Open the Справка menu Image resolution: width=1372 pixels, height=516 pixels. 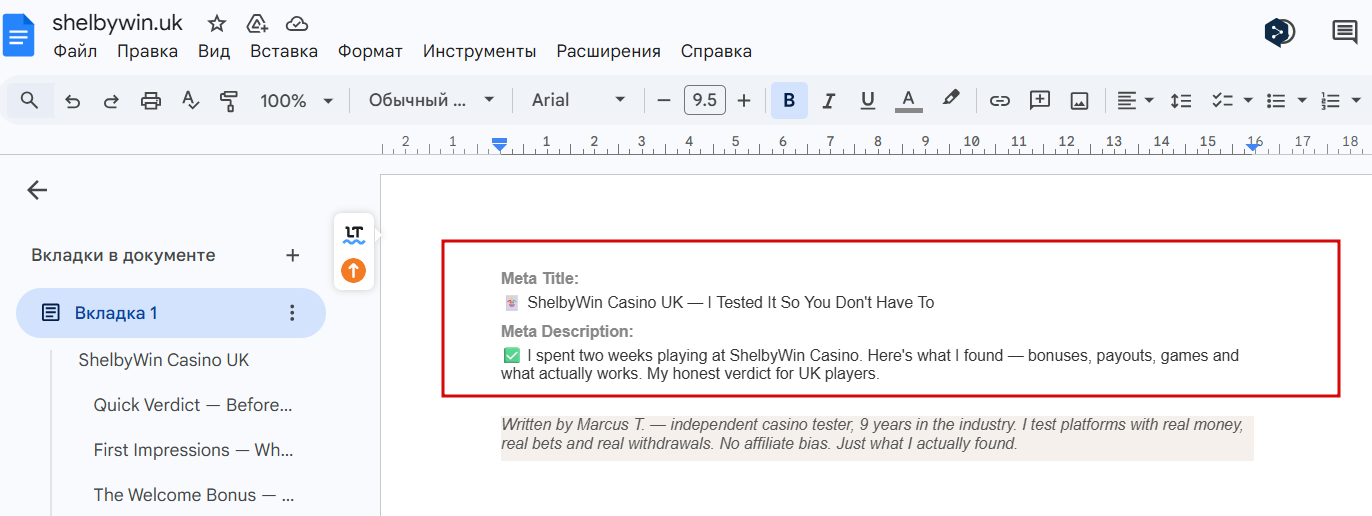coord(716,51)
